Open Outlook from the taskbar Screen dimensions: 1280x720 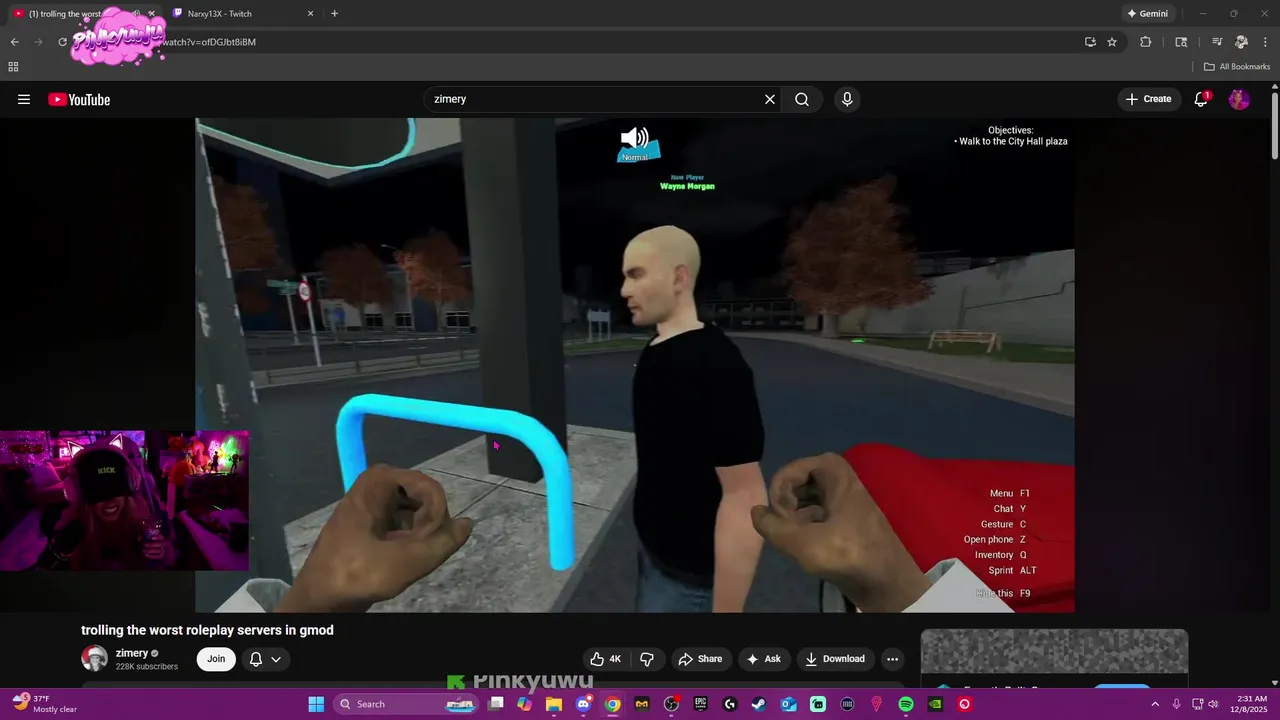(789, 704)
